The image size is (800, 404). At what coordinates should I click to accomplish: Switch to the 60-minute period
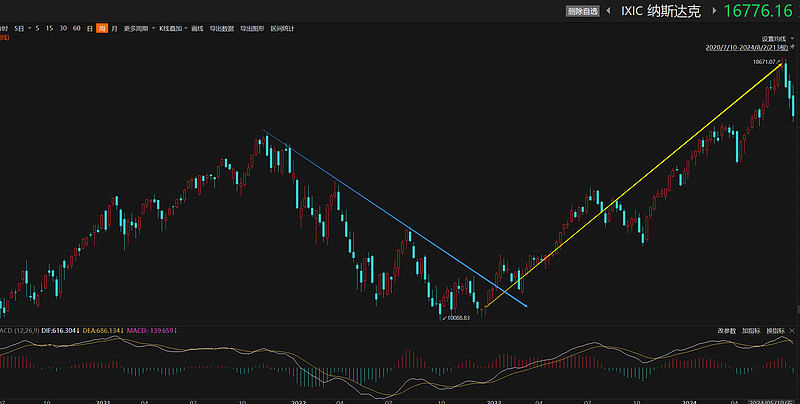(x=77, y=29)
